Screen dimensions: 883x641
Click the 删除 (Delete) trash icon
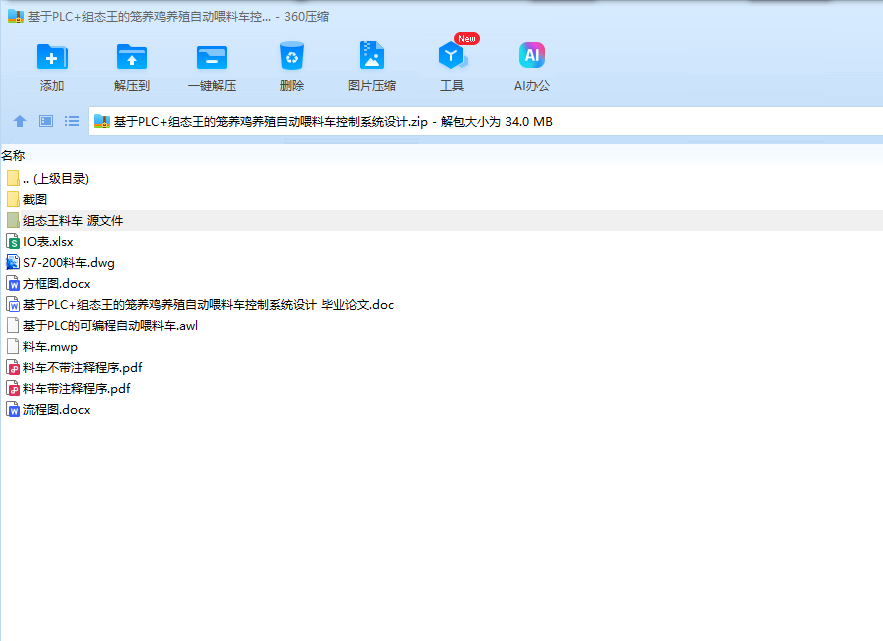pos(292,56)
